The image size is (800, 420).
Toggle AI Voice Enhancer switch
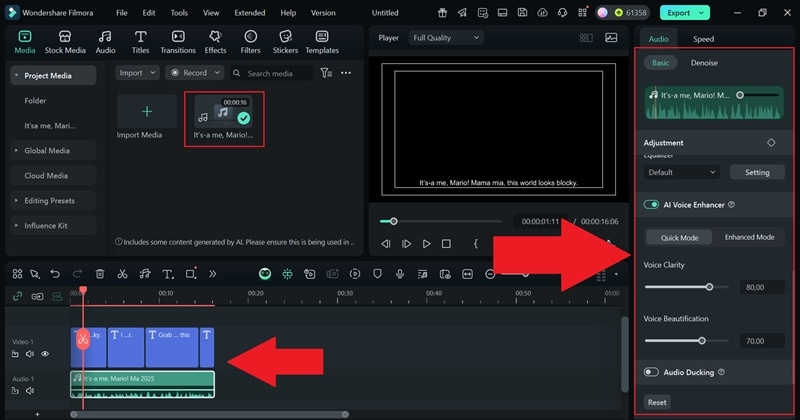tap(651, 205)
